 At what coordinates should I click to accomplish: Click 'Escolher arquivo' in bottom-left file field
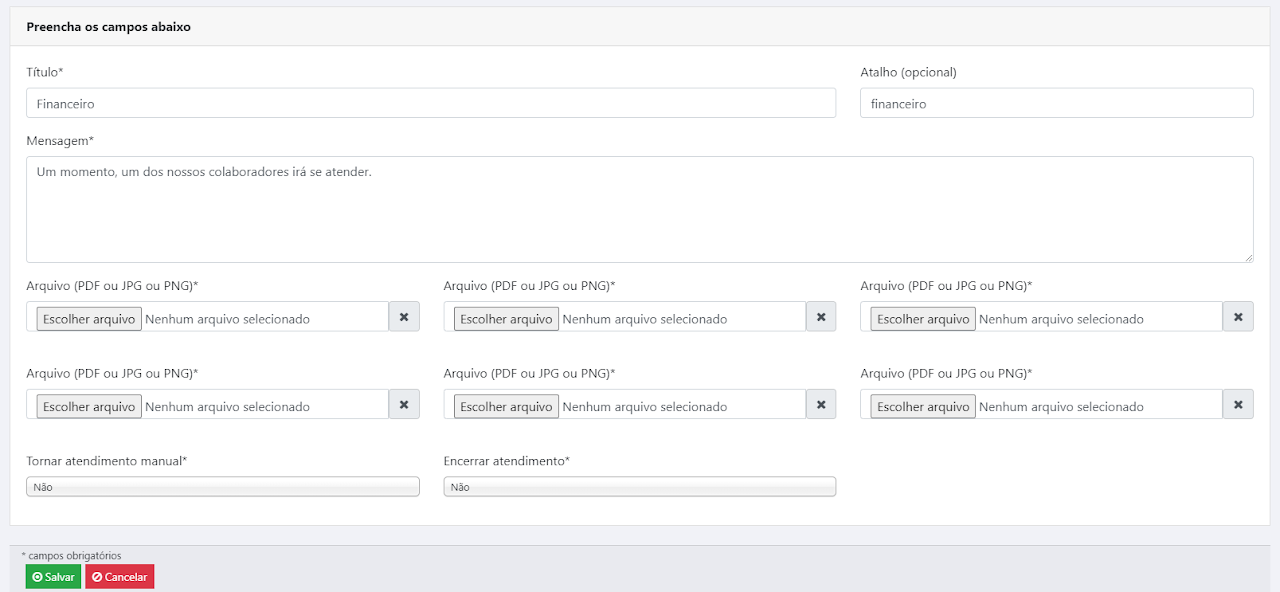coord(89,407)
